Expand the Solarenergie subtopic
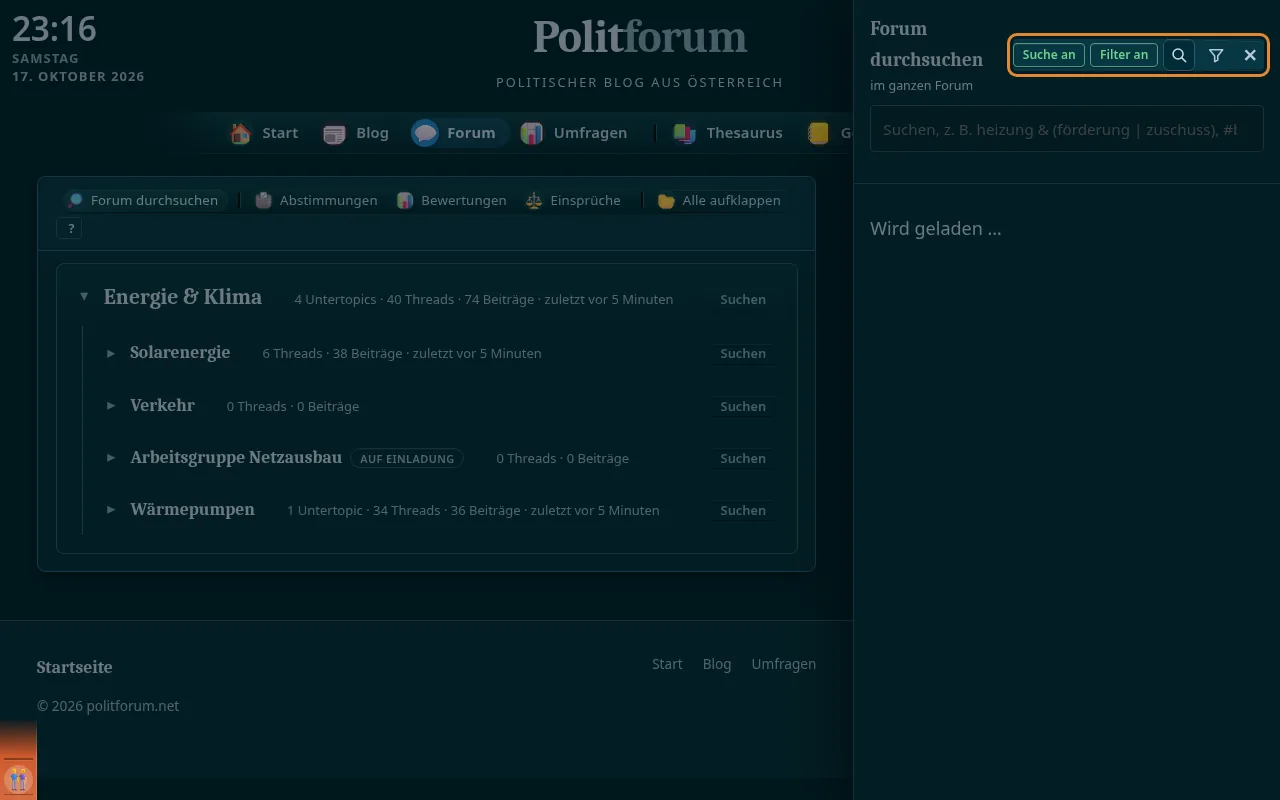The width and height of the screenshot is (1280, 800). coord(111,353)
